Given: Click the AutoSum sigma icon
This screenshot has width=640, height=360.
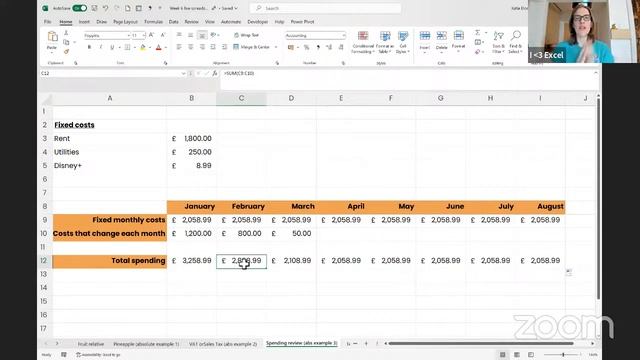Looking at the screenshot, I should coord(478,33).
